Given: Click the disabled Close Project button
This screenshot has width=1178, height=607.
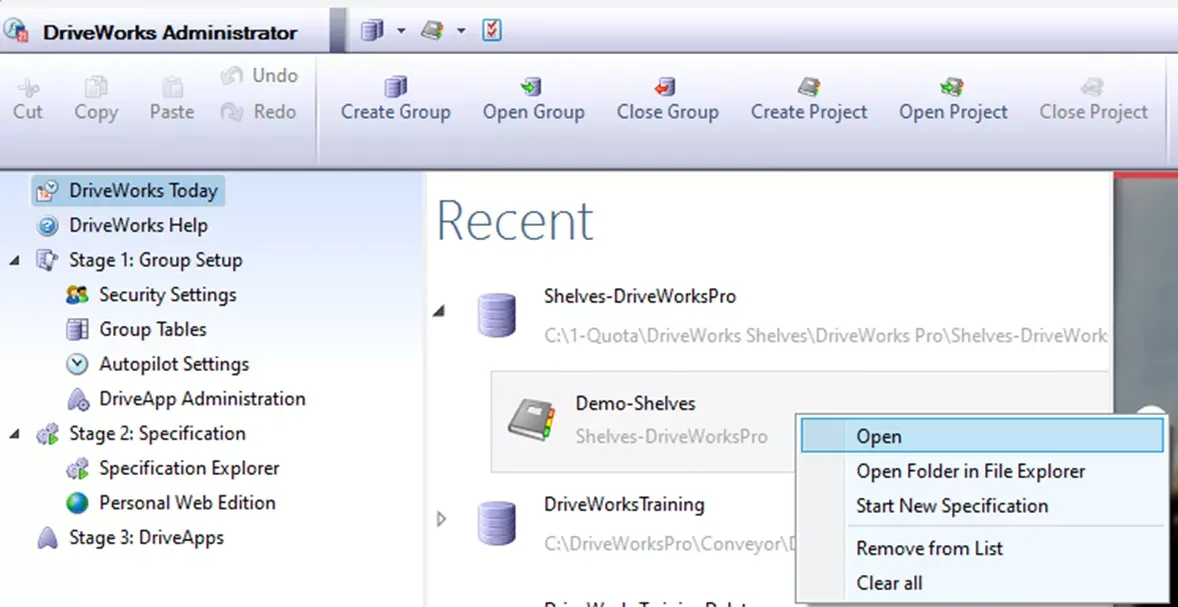Looking at the screenshot, I should click(x=1093, y=99).
